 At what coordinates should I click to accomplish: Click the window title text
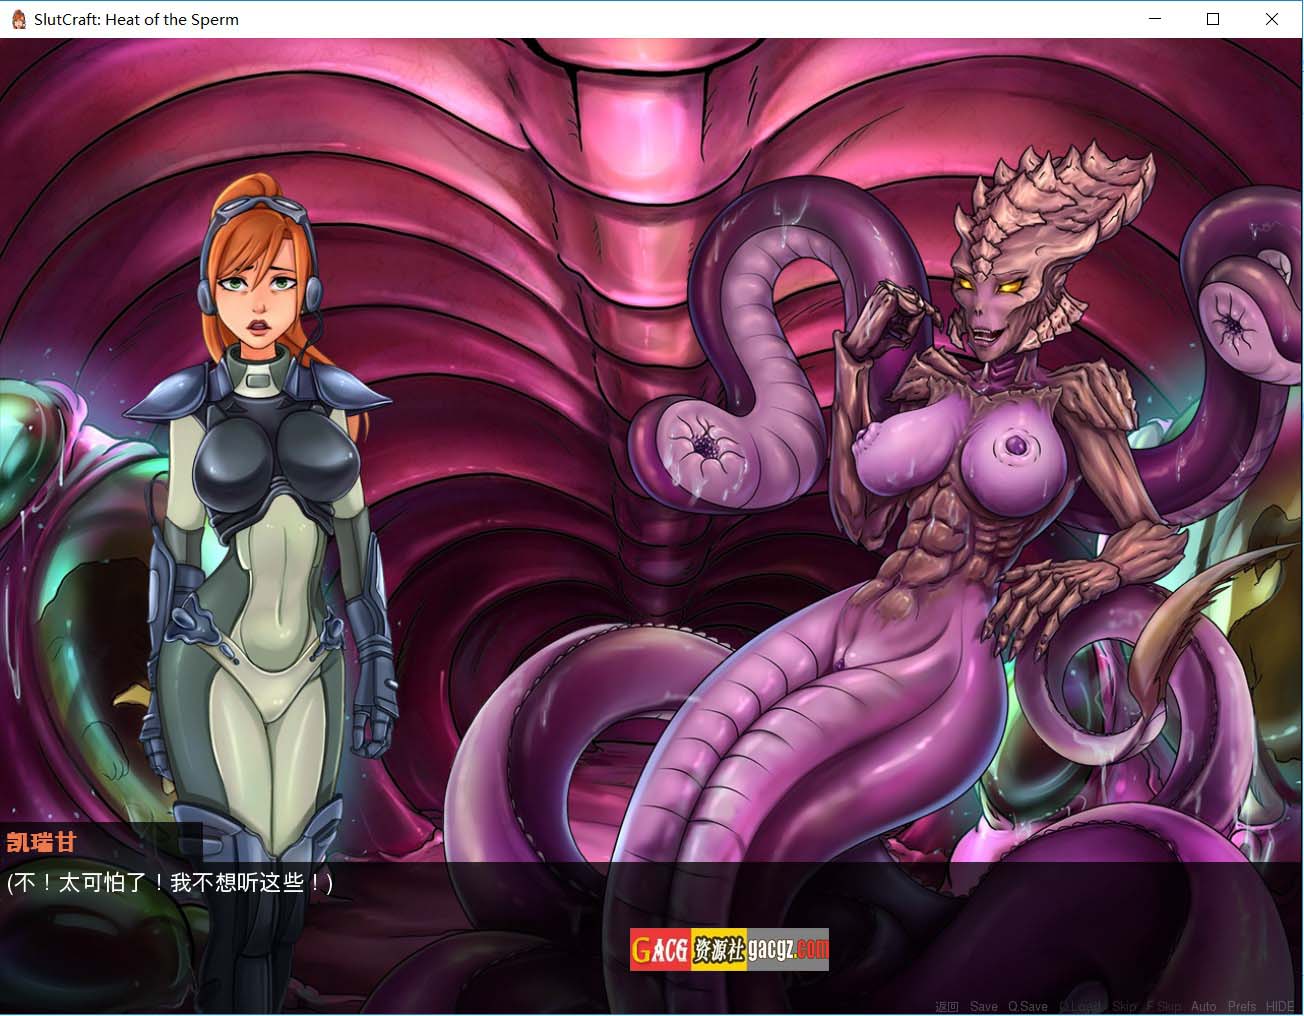[136, 19]
